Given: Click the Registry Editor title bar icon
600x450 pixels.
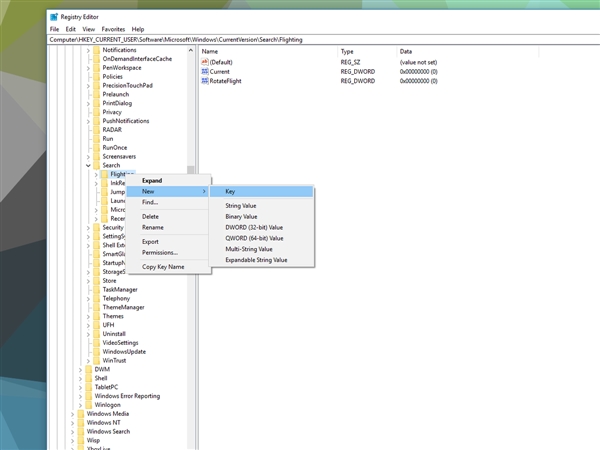Looking at the screenshot, I should tap(54, 17).
